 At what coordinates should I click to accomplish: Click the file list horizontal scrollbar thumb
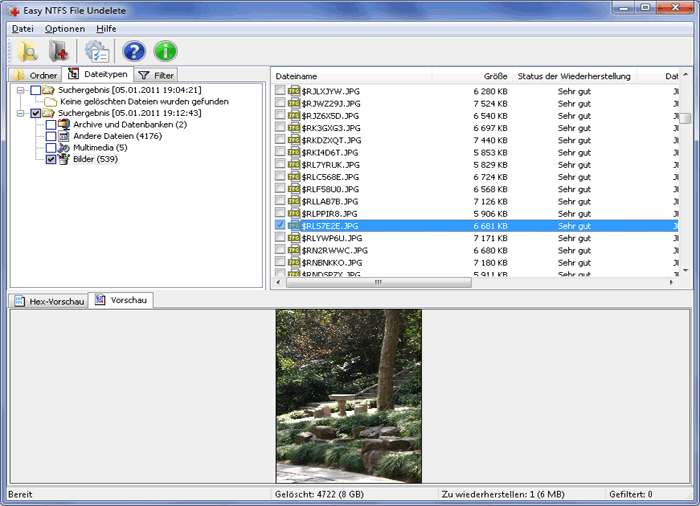click(x=379, y=282)
